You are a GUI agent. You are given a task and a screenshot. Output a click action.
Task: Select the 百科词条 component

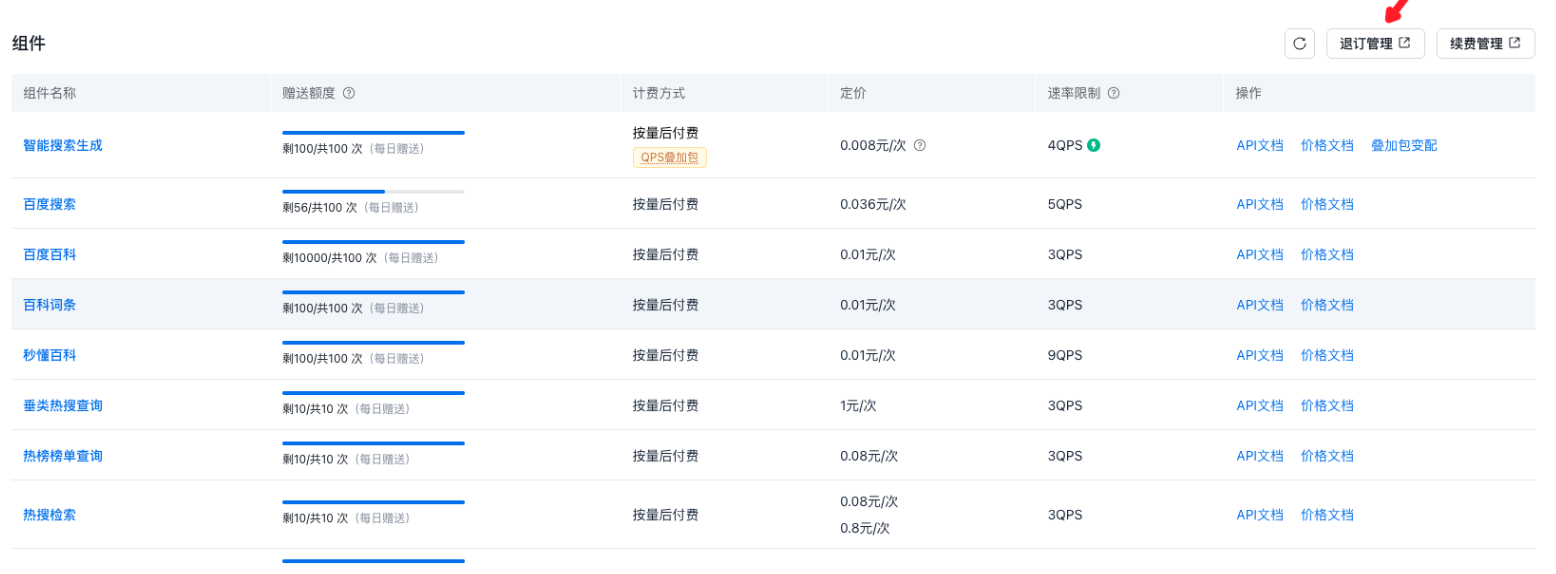tap(50, 305)
